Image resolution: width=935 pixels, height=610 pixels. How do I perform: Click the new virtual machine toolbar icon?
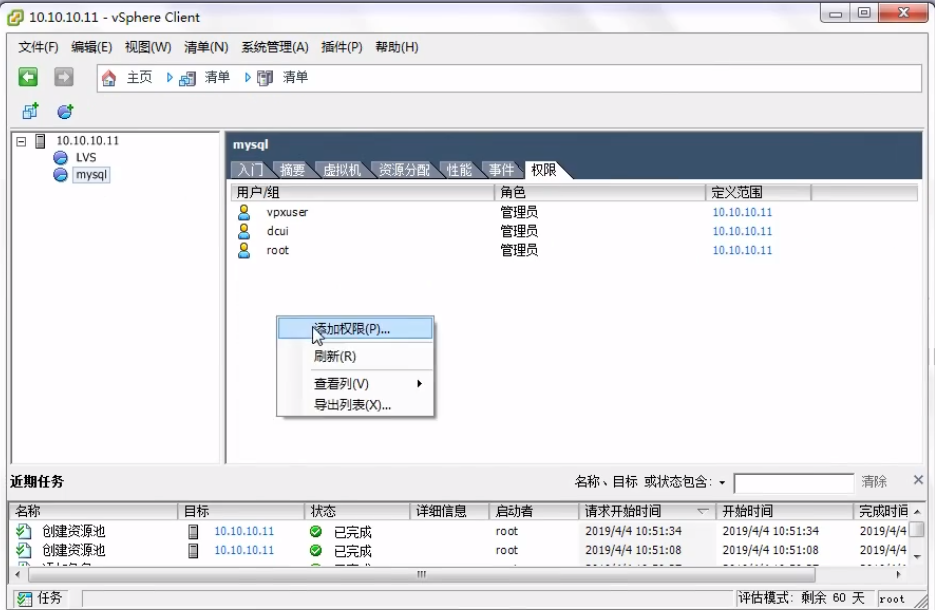pyautogui.click(x=30, y=111)
